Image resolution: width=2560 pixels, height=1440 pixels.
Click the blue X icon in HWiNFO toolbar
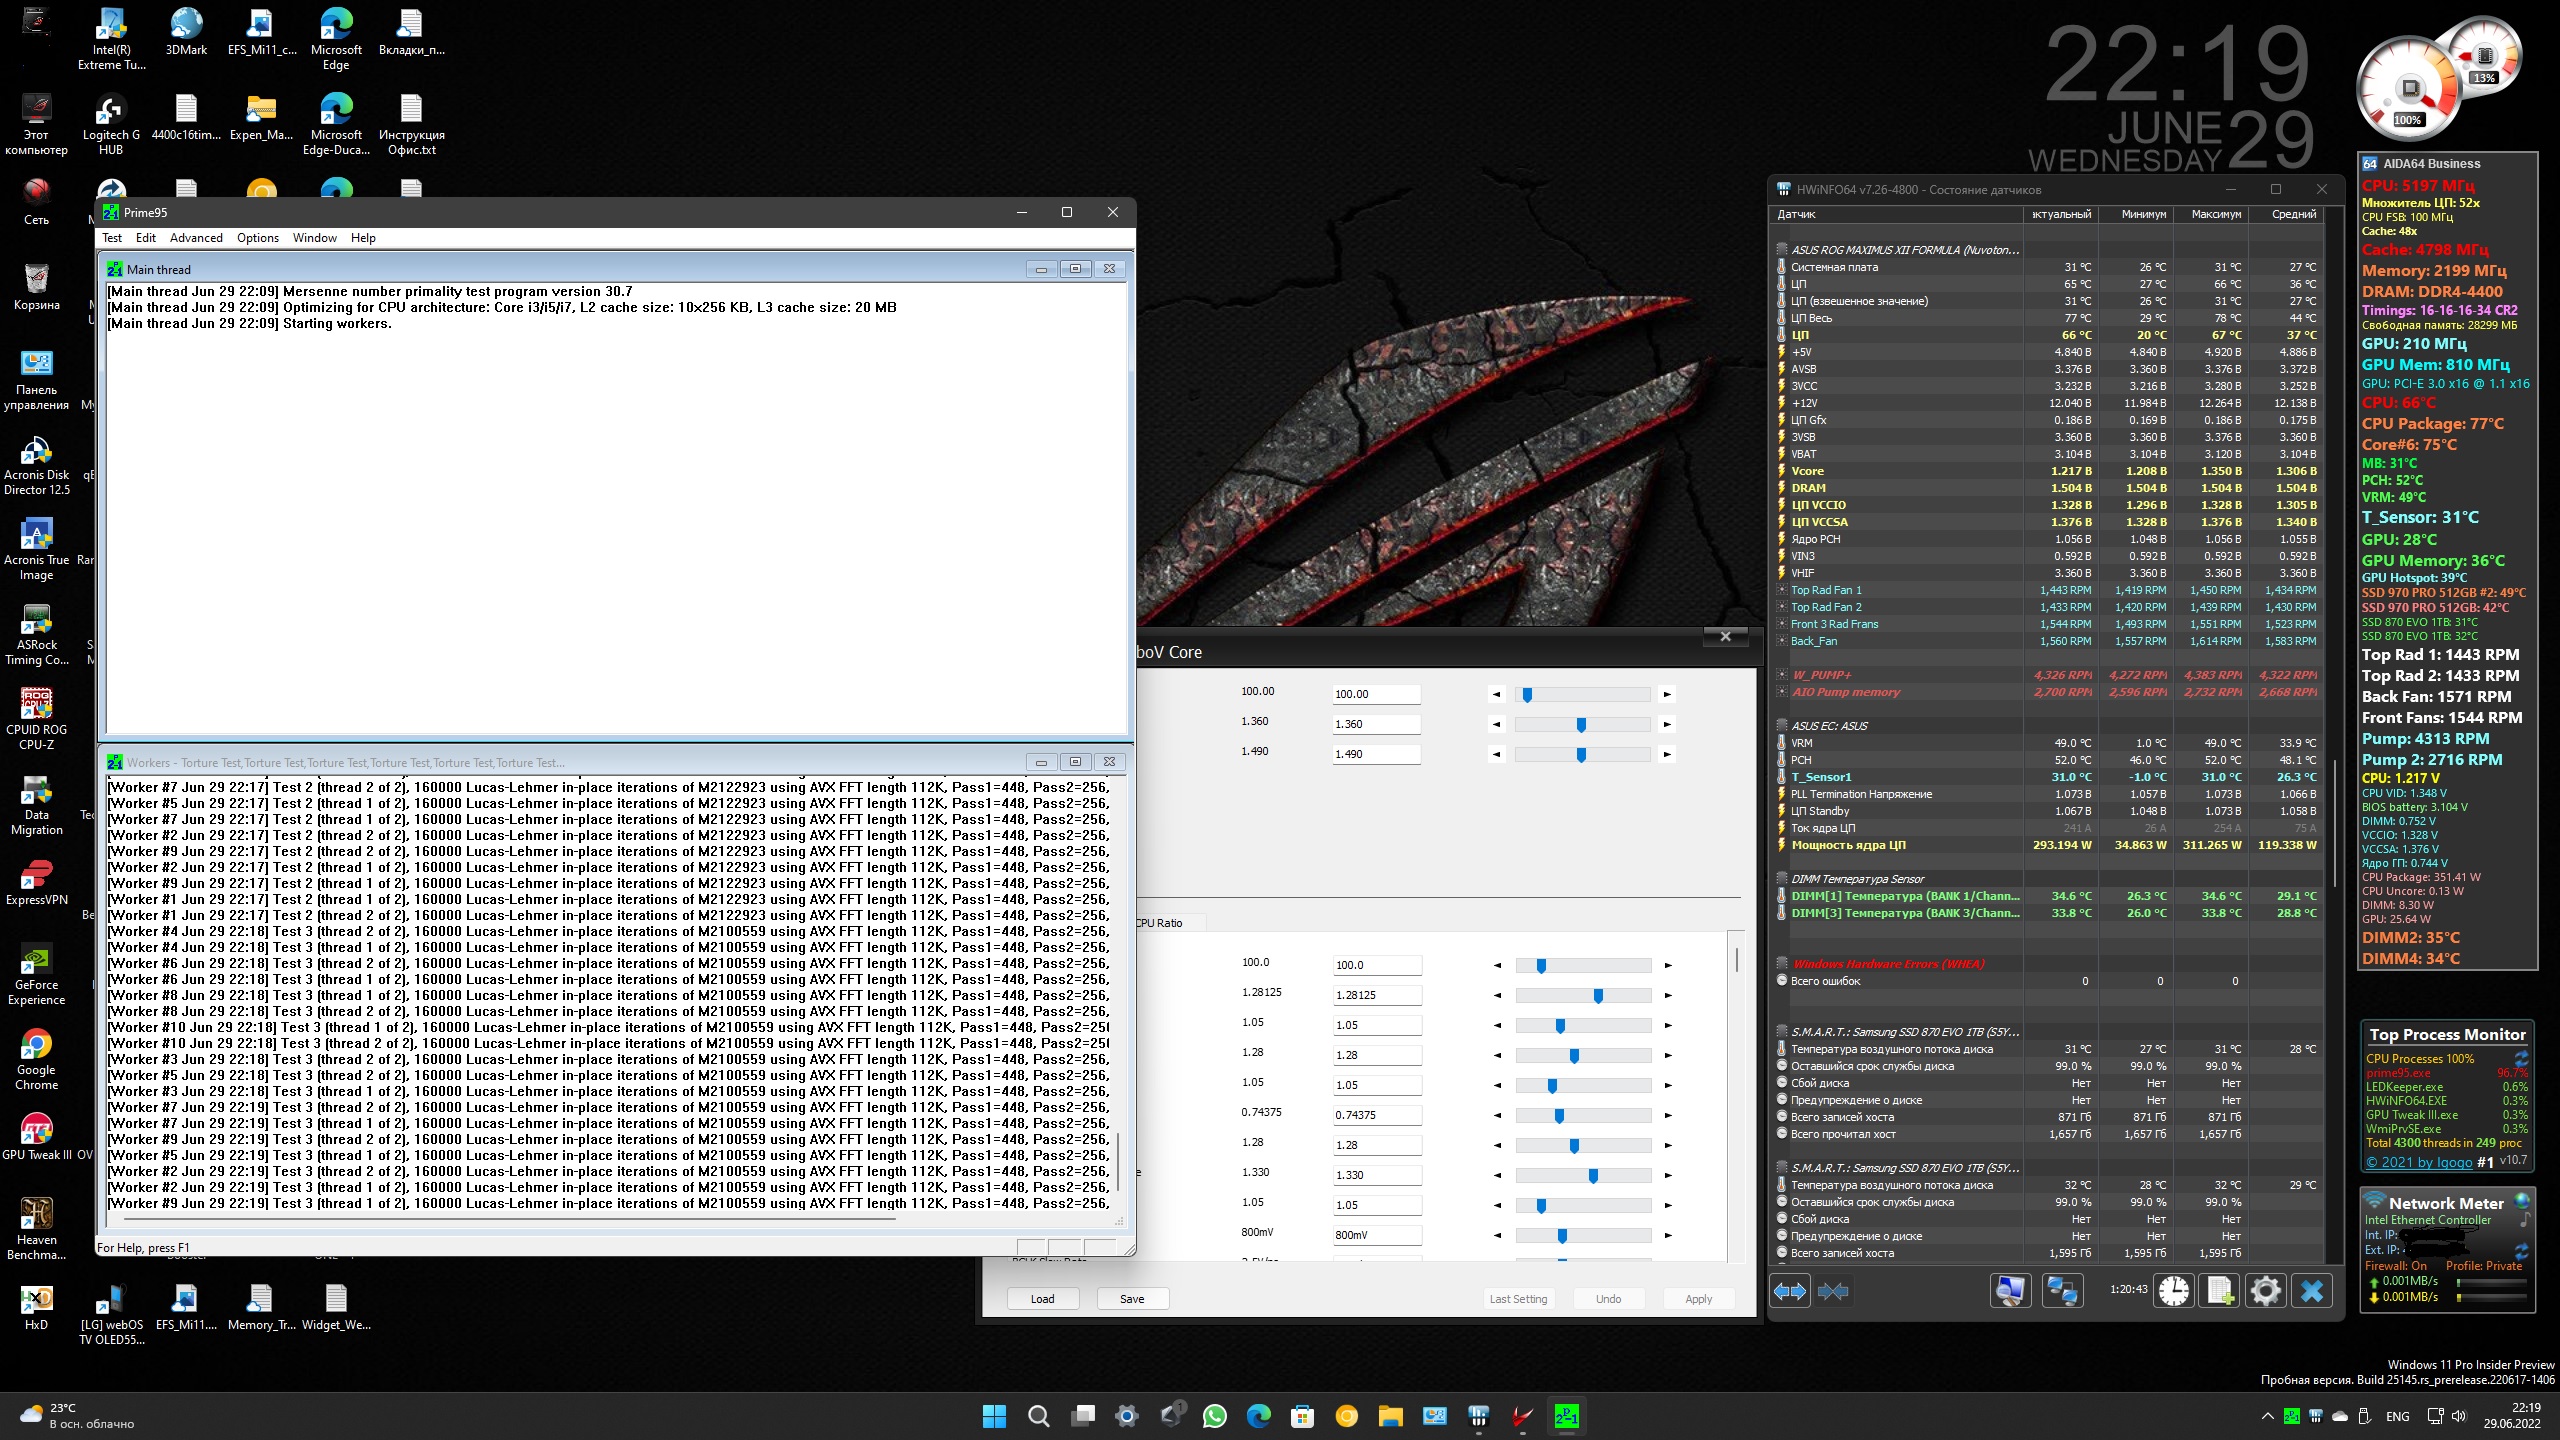2312,1291
